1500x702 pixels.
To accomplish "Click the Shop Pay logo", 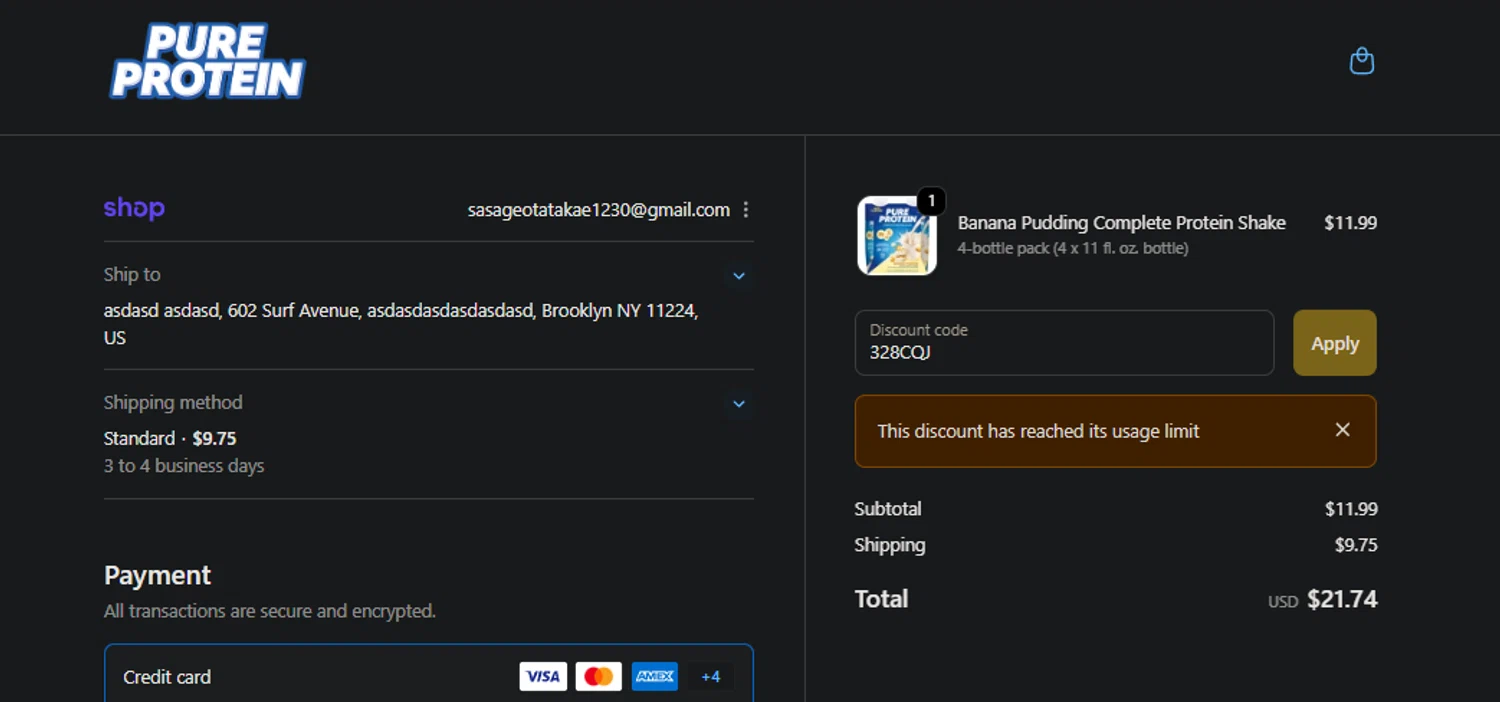I will tap(134, 208).
